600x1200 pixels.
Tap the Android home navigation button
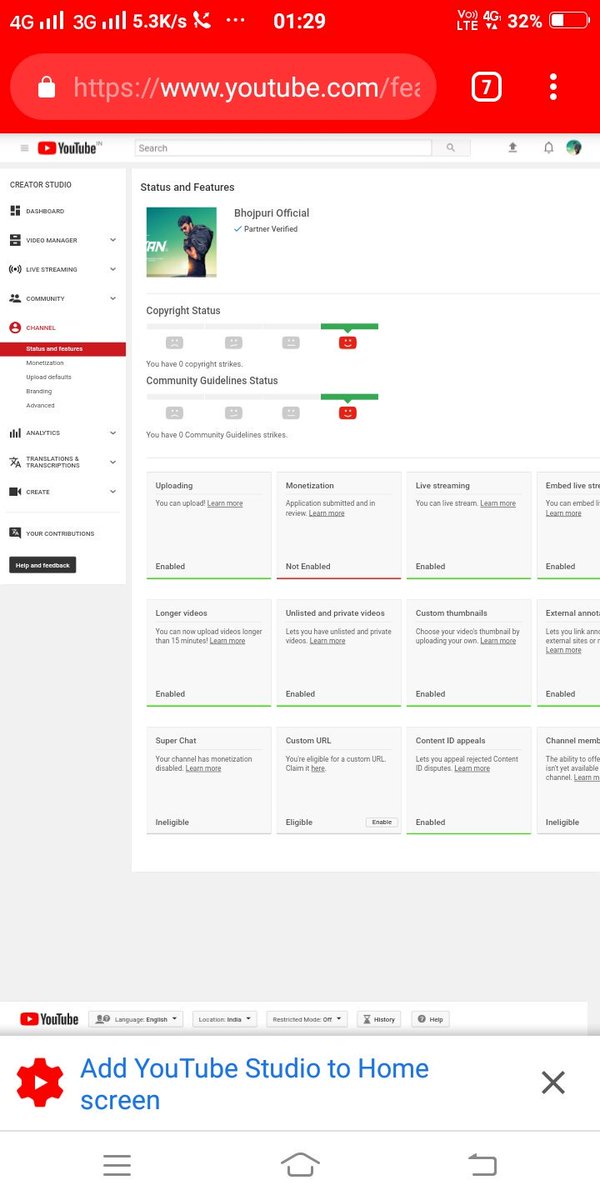tap(300, 1164)
